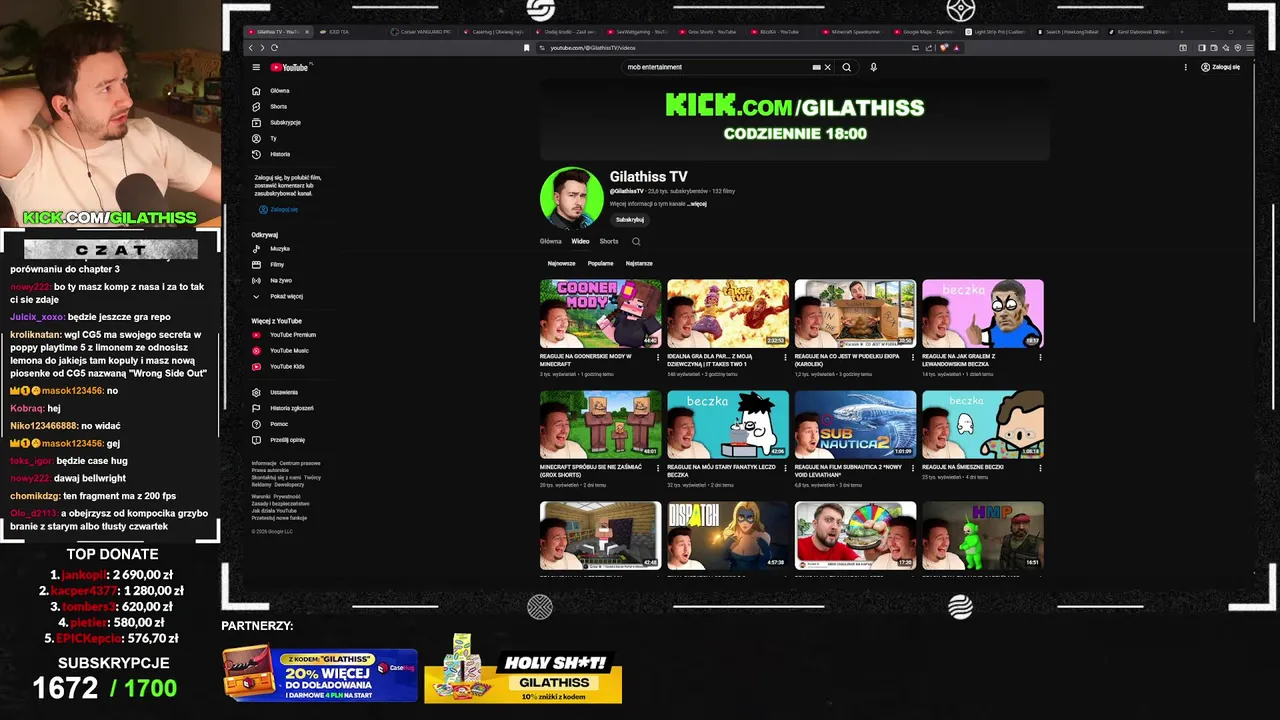Reload the page in browser toolbar

click(x=274, y=47)
